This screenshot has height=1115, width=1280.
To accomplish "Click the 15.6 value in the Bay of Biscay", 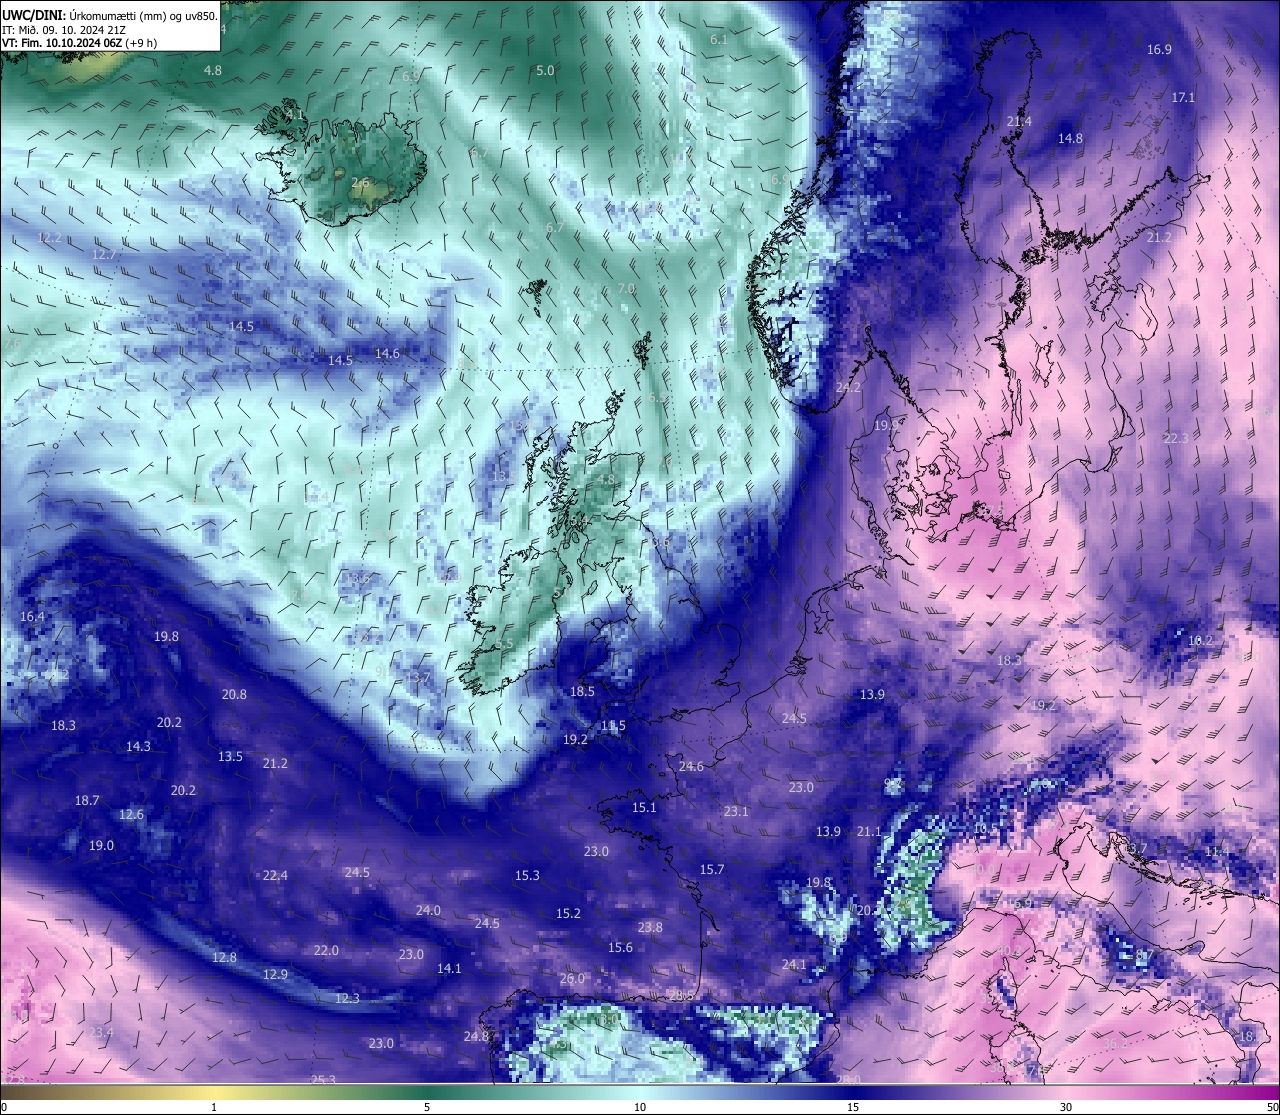I will point(620,947).
